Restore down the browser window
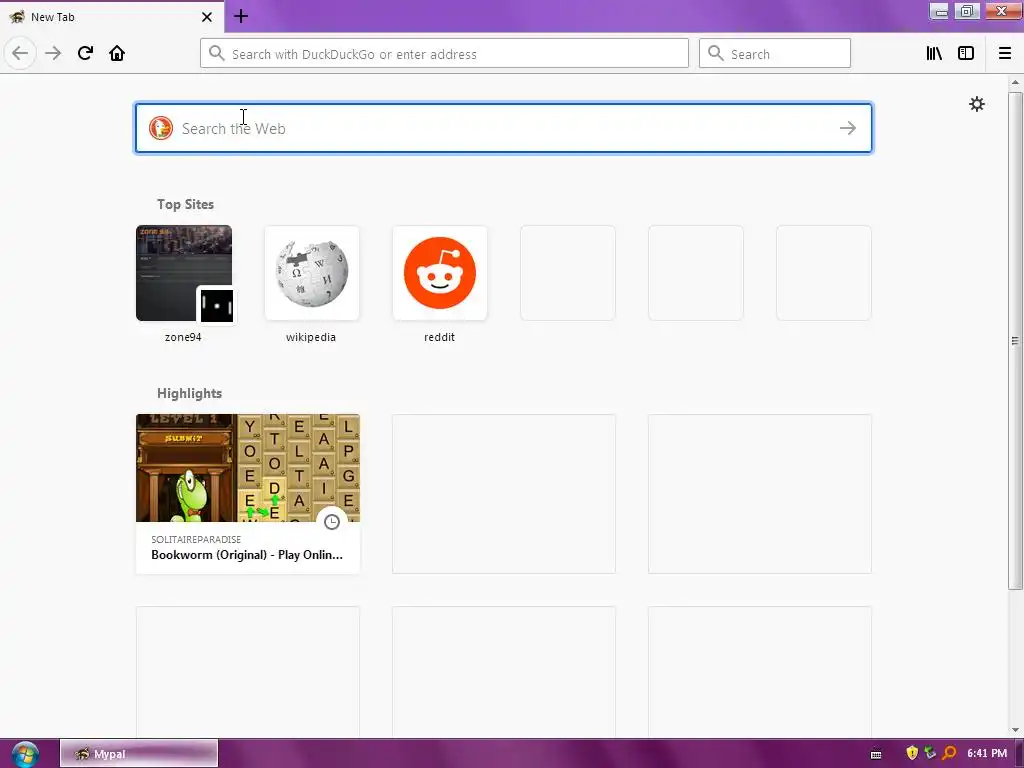This screenshot has width=1024, height=768. [x=967, y=11]
